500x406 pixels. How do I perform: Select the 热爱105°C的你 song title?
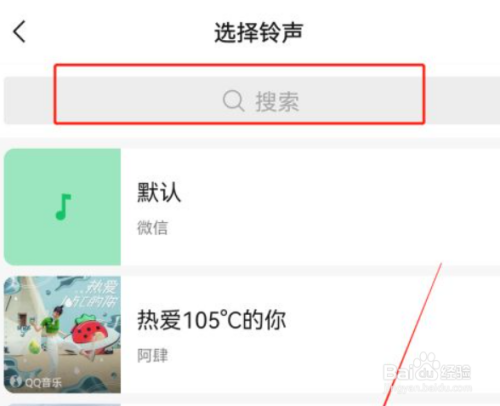point(212,320)
